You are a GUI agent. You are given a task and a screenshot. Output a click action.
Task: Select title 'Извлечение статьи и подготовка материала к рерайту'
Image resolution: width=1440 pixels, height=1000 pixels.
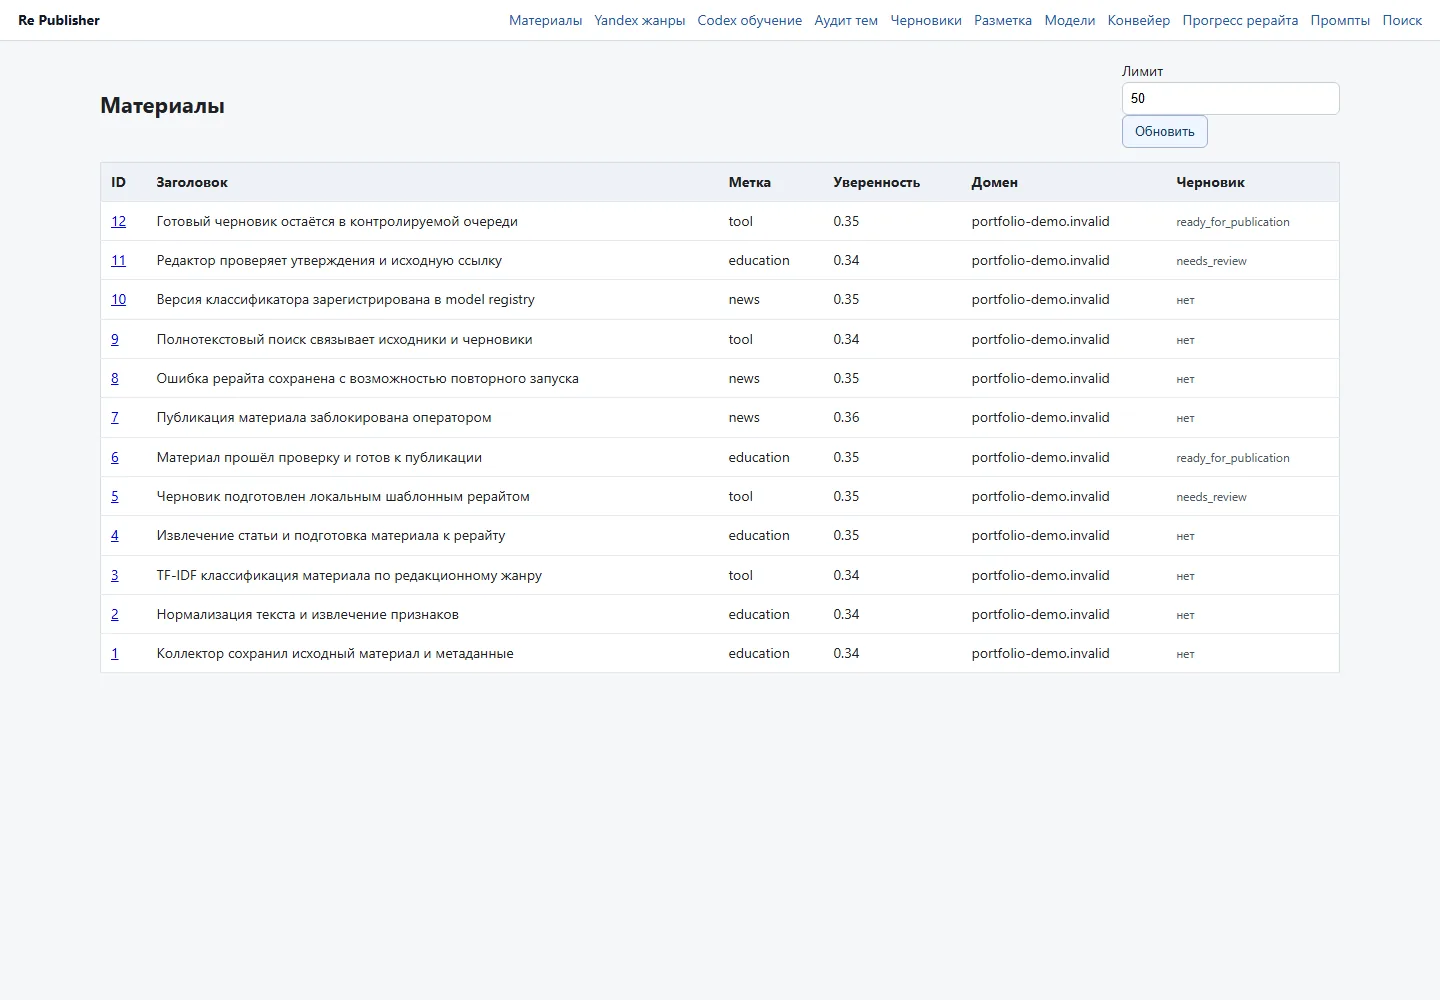click(331, 535)
